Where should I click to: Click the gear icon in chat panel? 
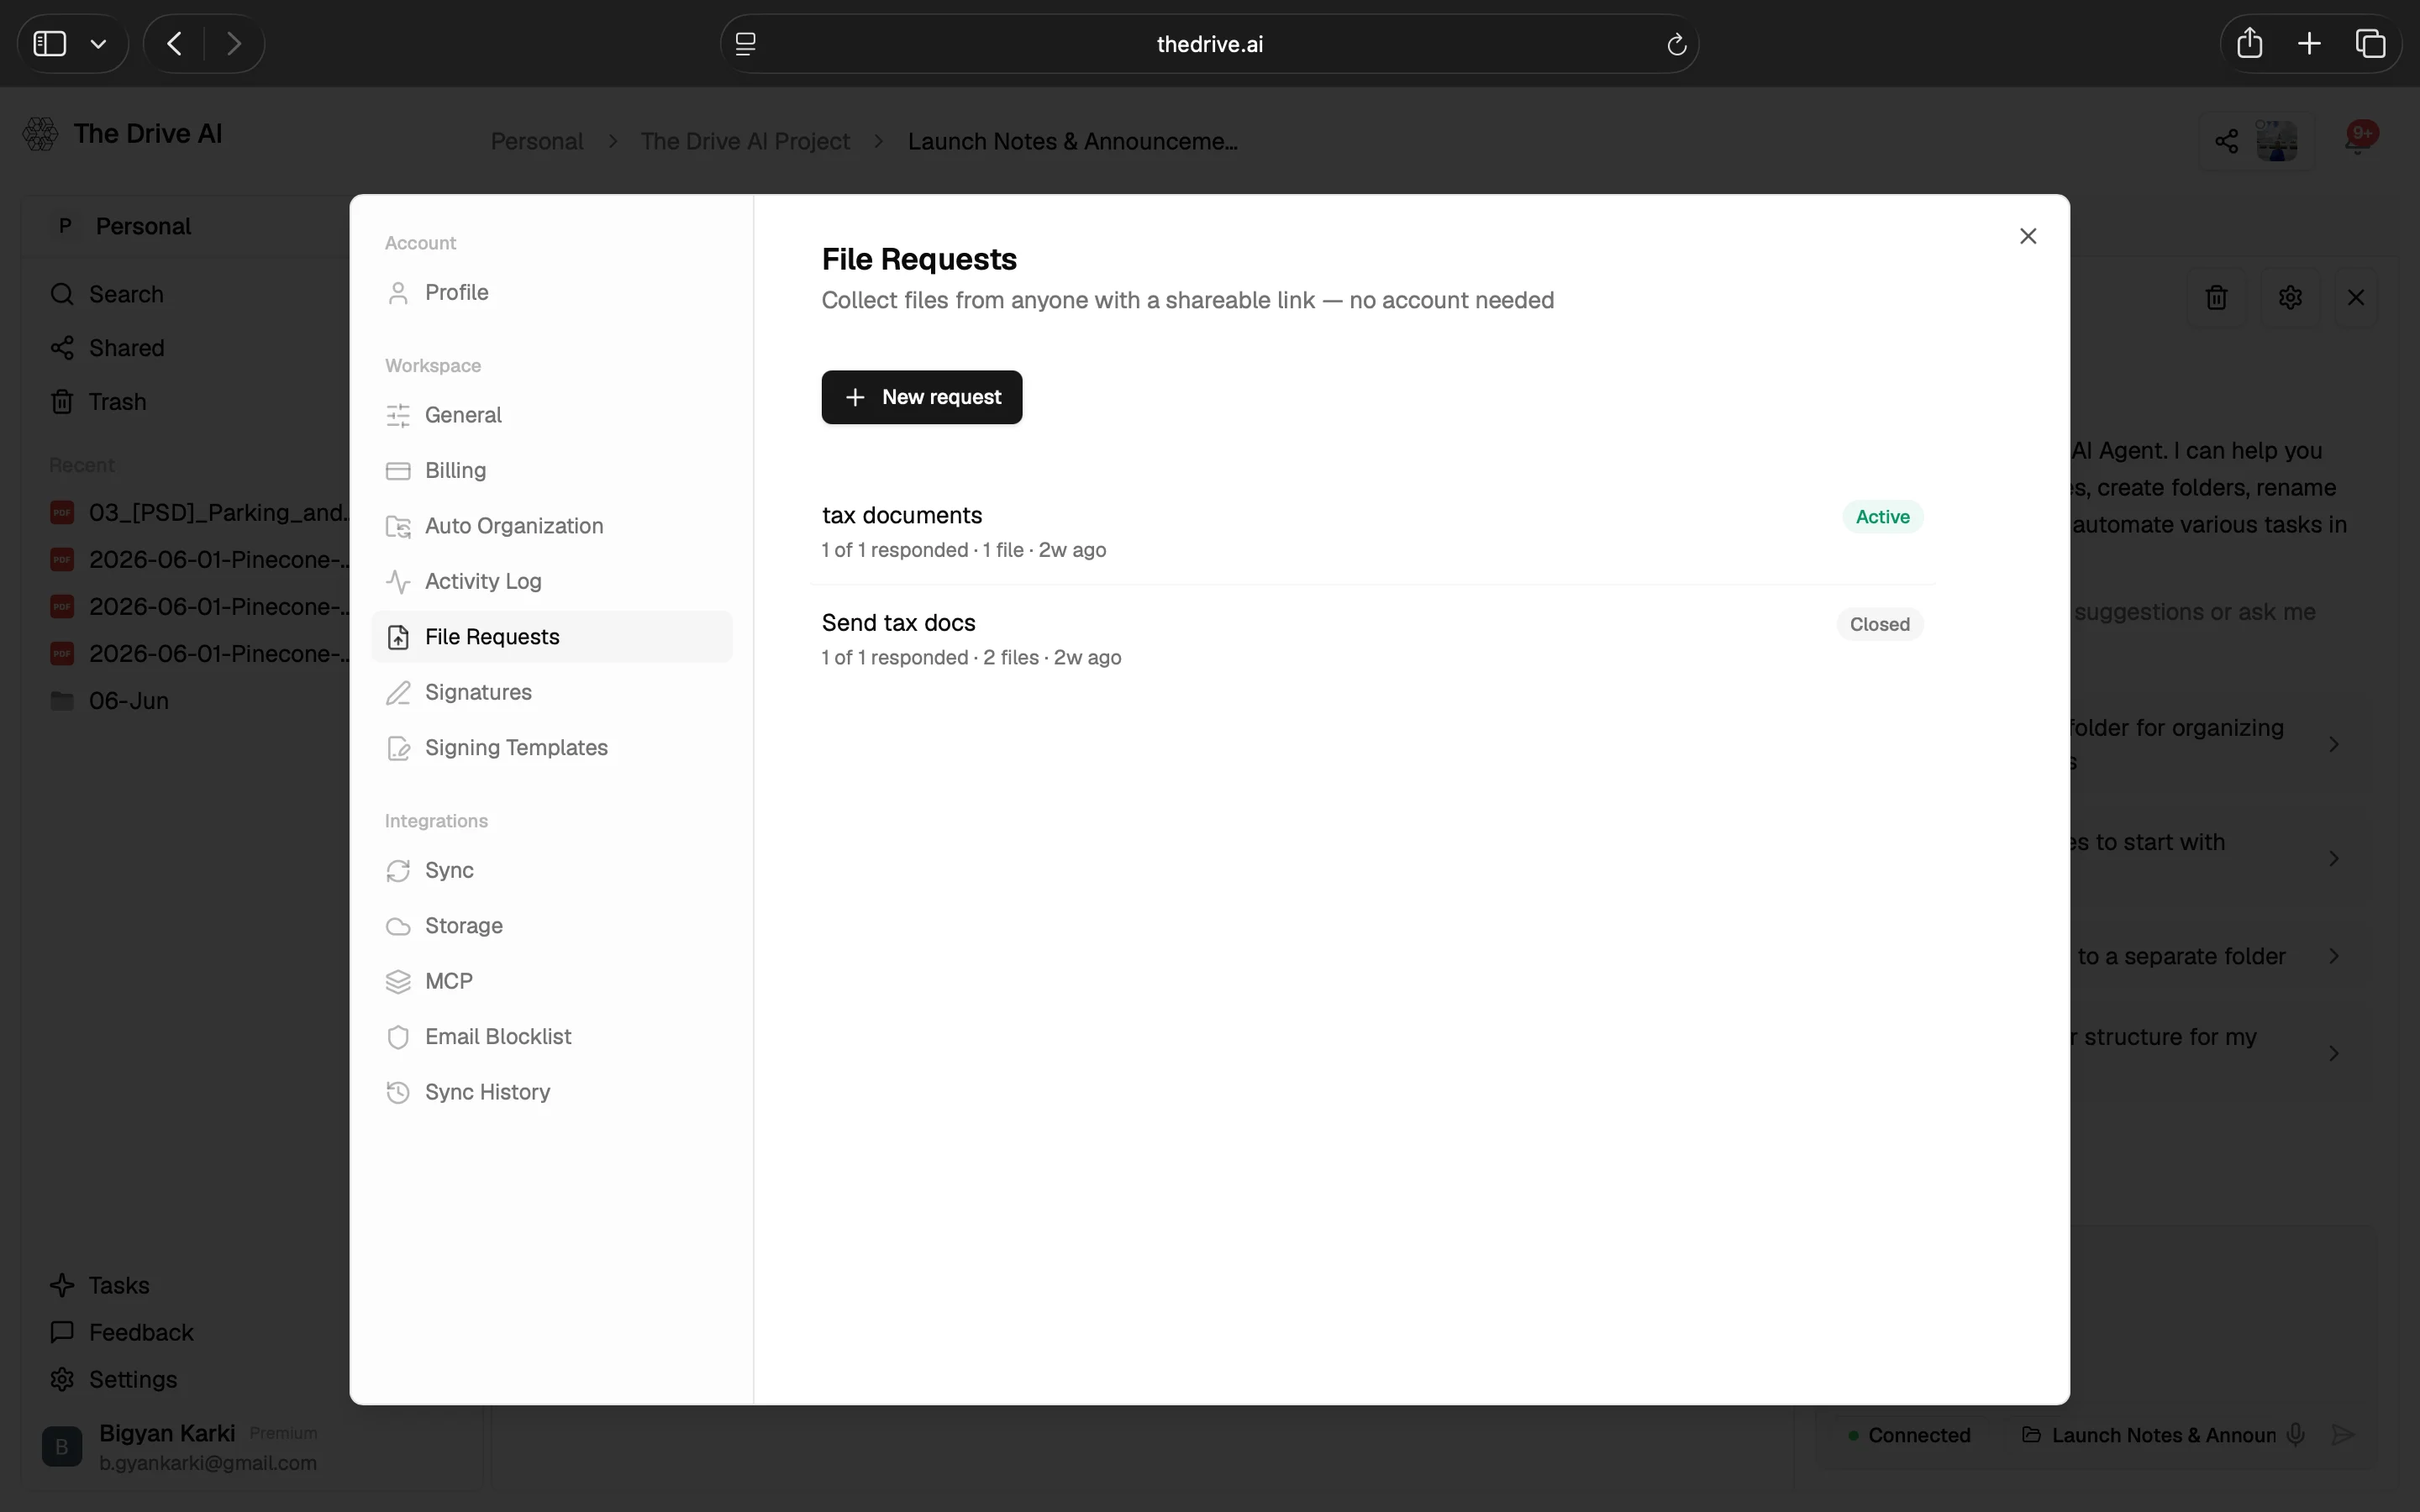2290,297
